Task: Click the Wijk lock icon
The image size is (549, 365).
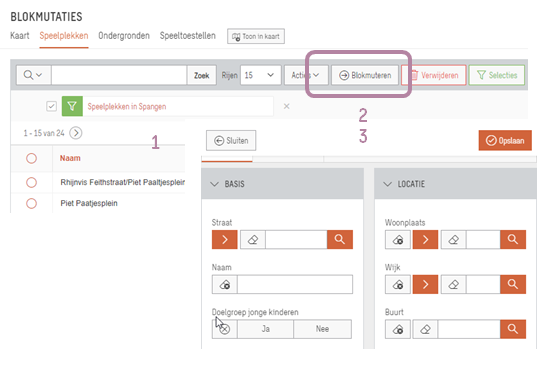Action: (398, 284)
